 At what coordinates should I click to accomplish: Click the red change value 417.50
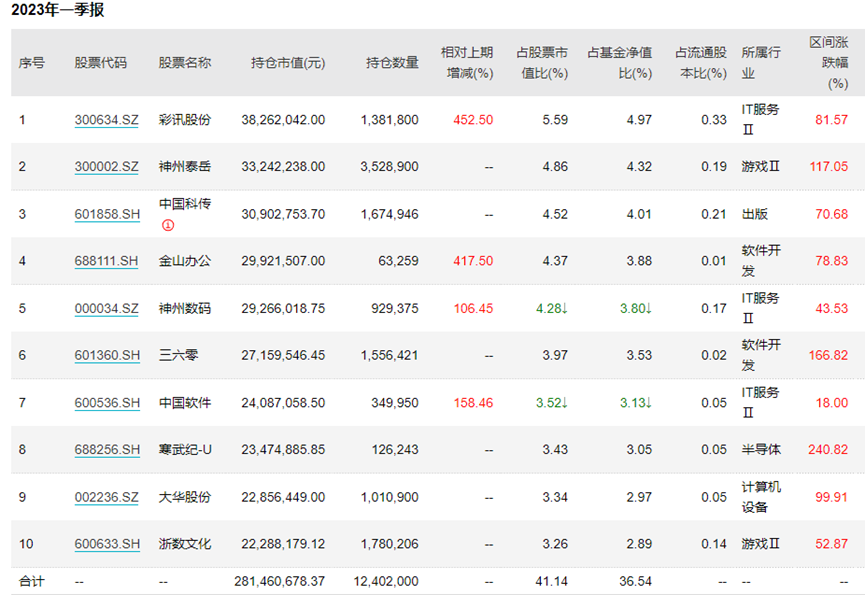pos(473,261)
